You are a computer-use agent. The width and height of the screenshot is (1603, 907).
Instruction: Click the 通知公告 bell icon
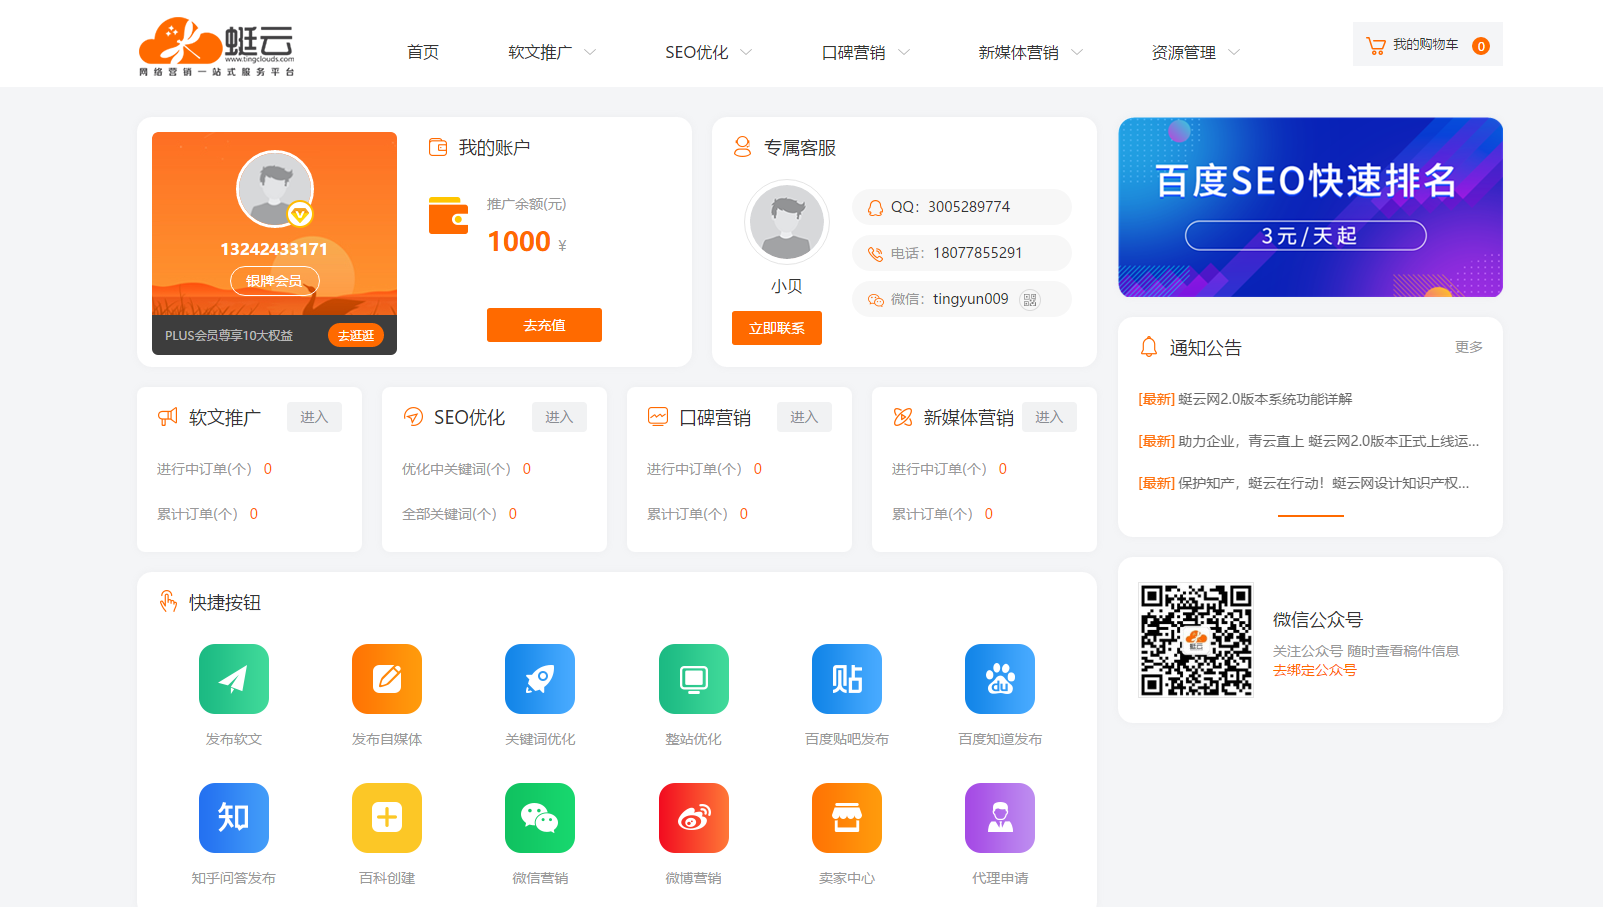coord(1149,347)
